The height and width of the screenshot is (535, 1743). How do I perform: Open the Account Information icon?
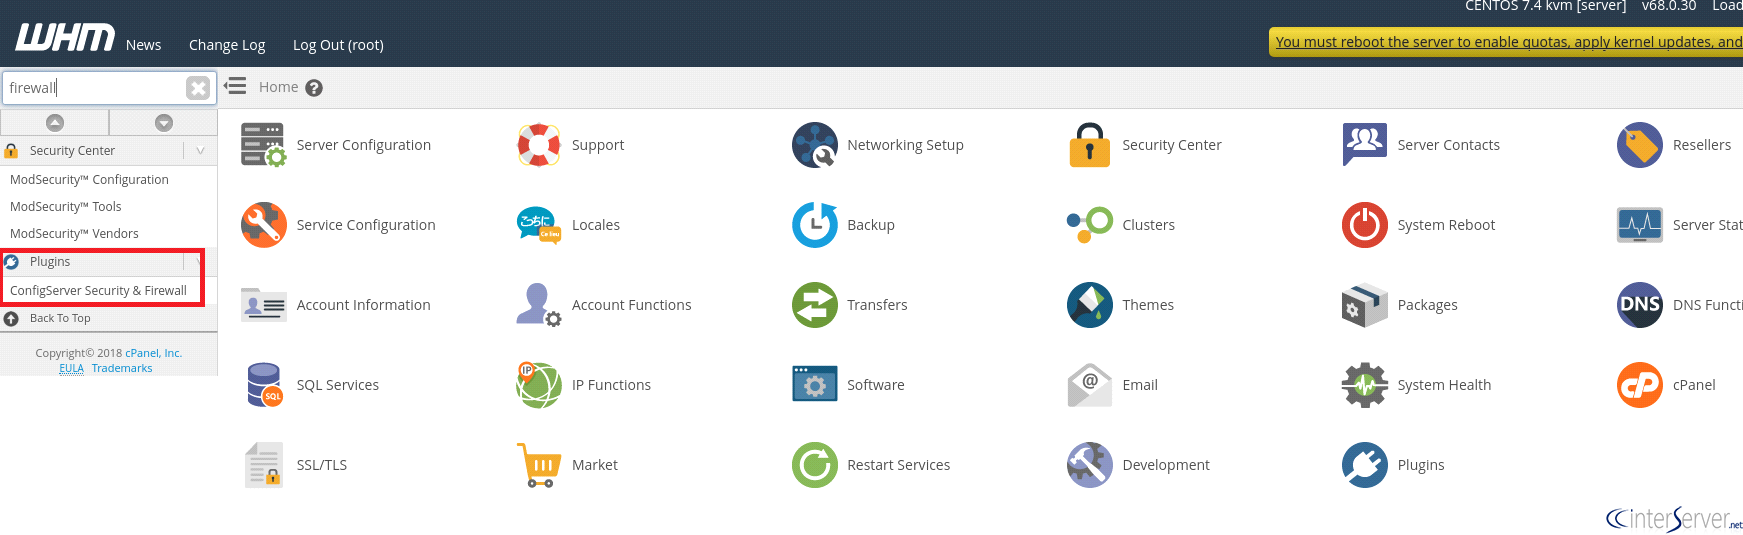(x=264, y=305)
